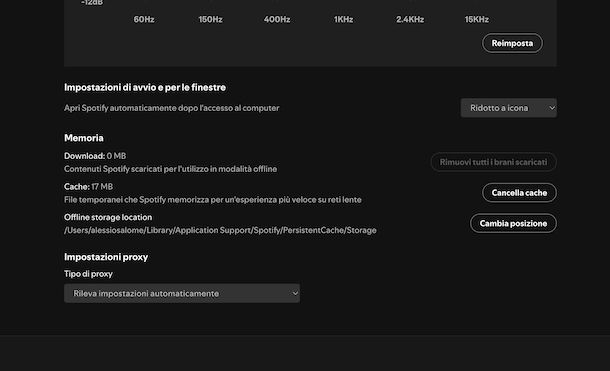Screen dimensions: 610x371
Task: Click the File temporanei cache description
Action: click(213, 200)
